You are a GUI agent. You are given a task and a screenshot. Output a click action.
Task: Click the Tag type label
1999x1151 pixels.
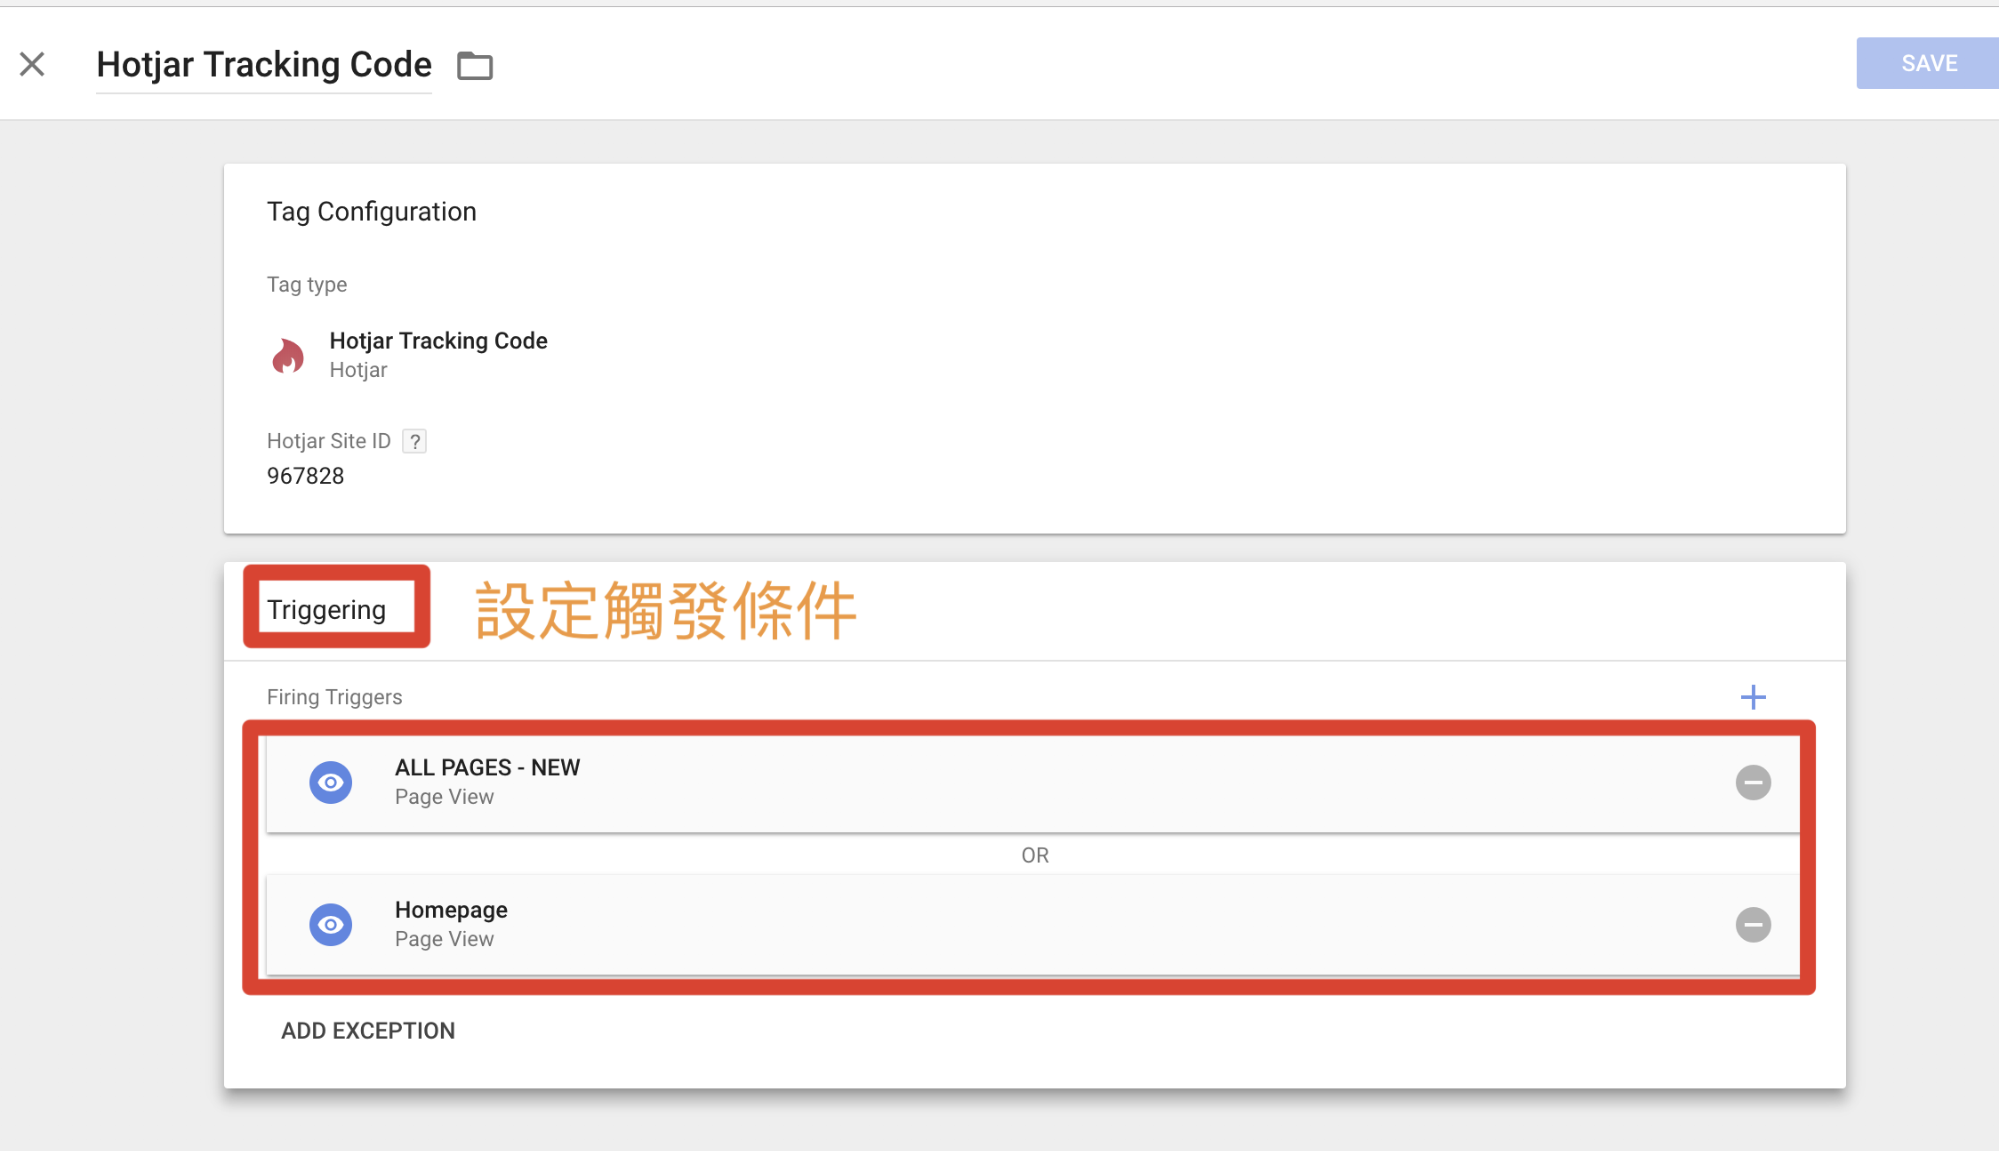[307, 285]
